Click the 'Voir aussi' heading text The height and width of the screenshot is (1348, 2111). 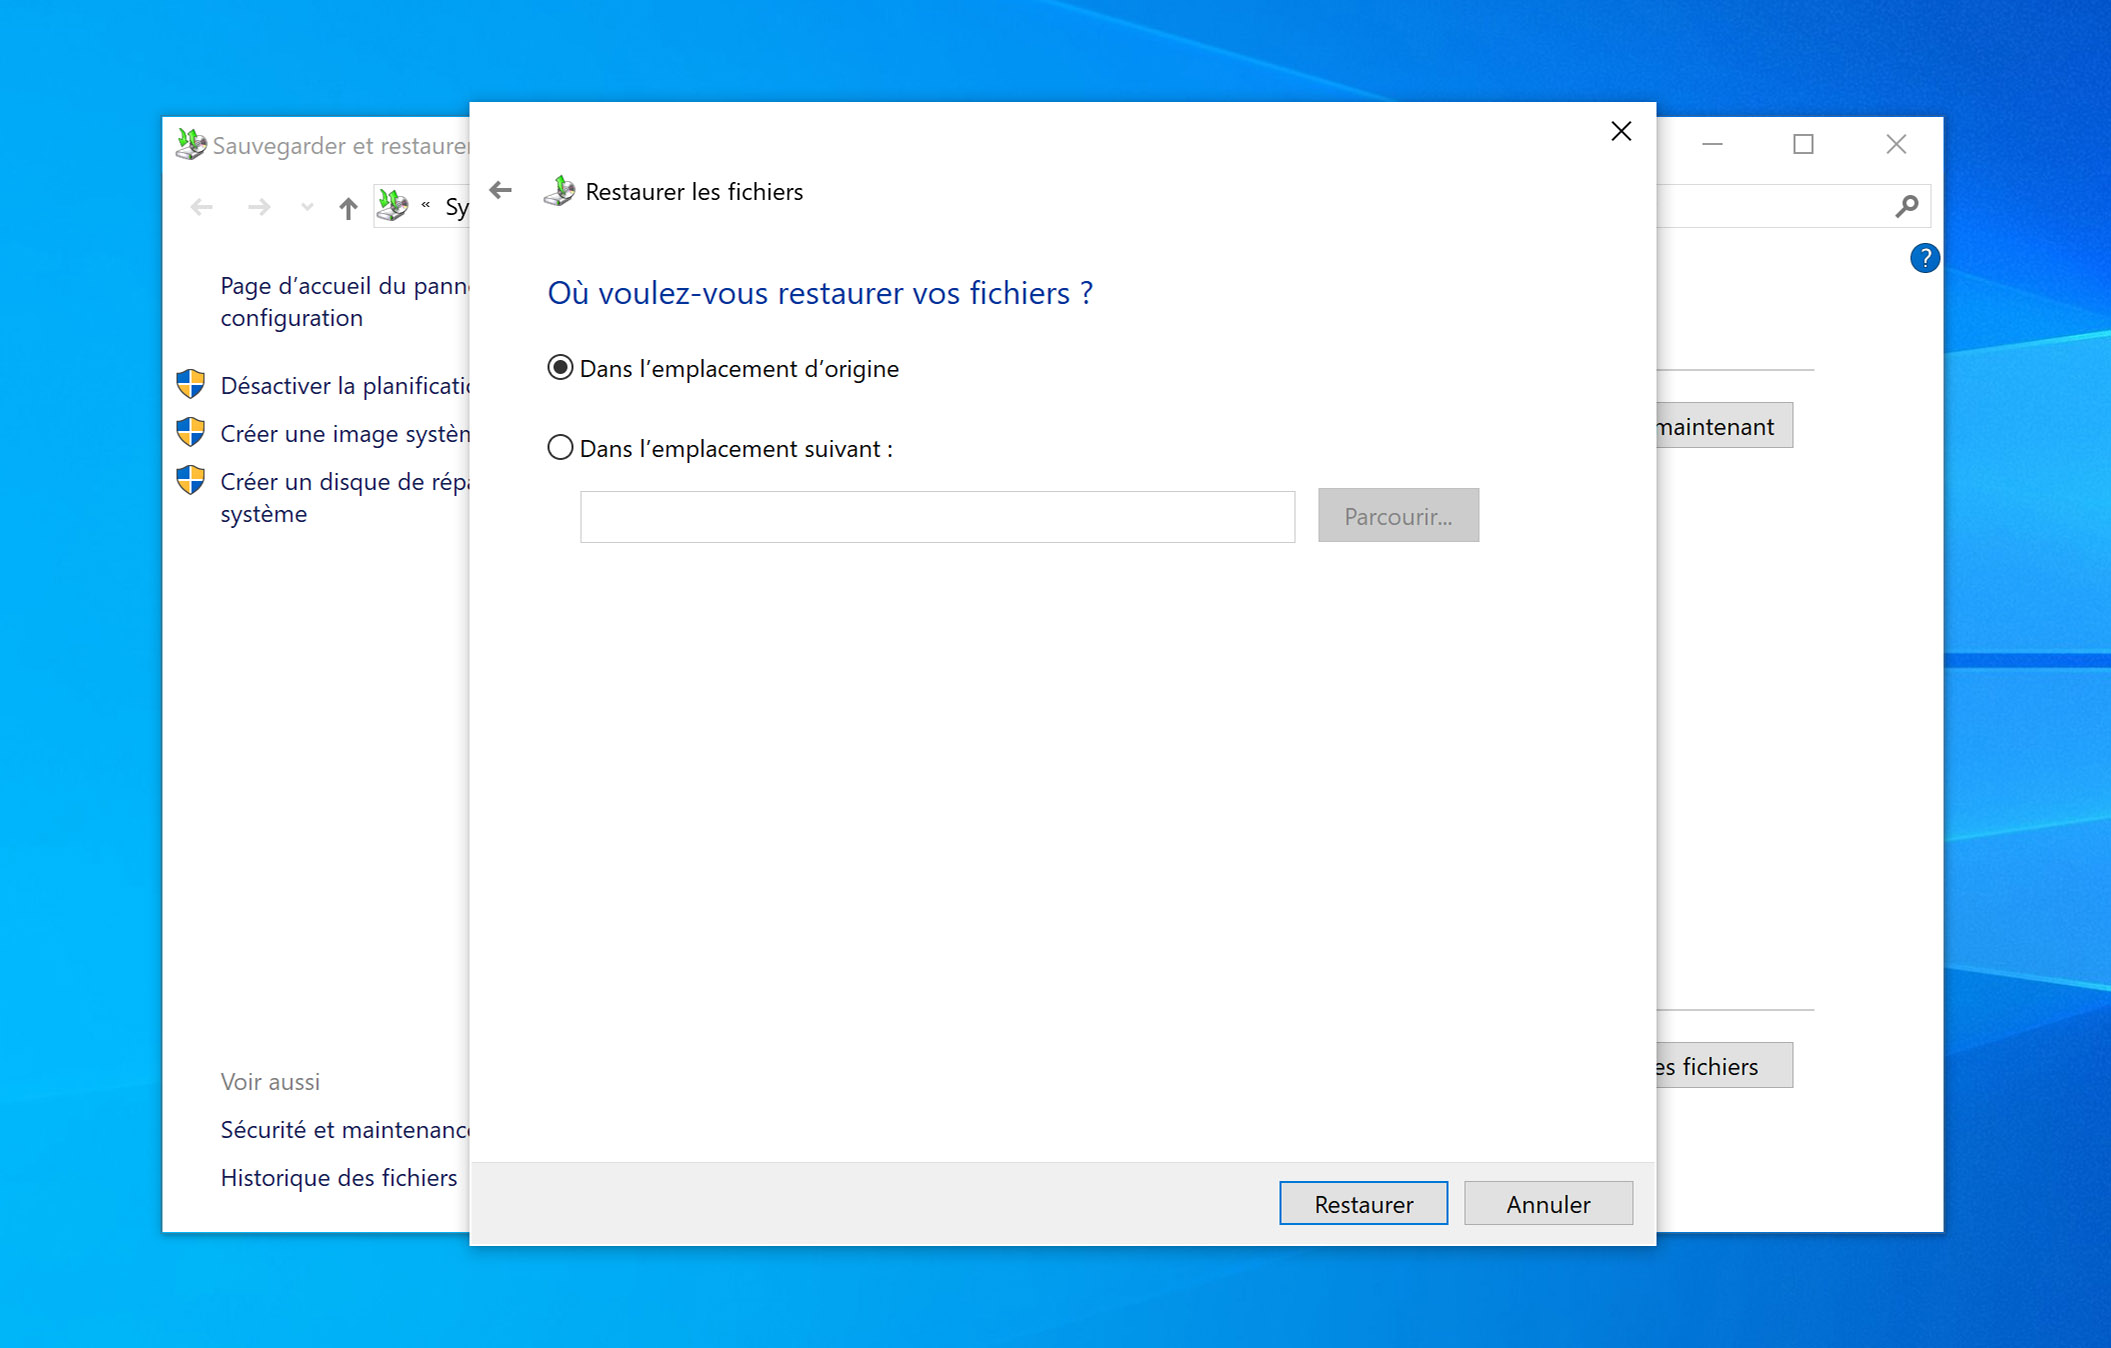(x=270, y=1081)
